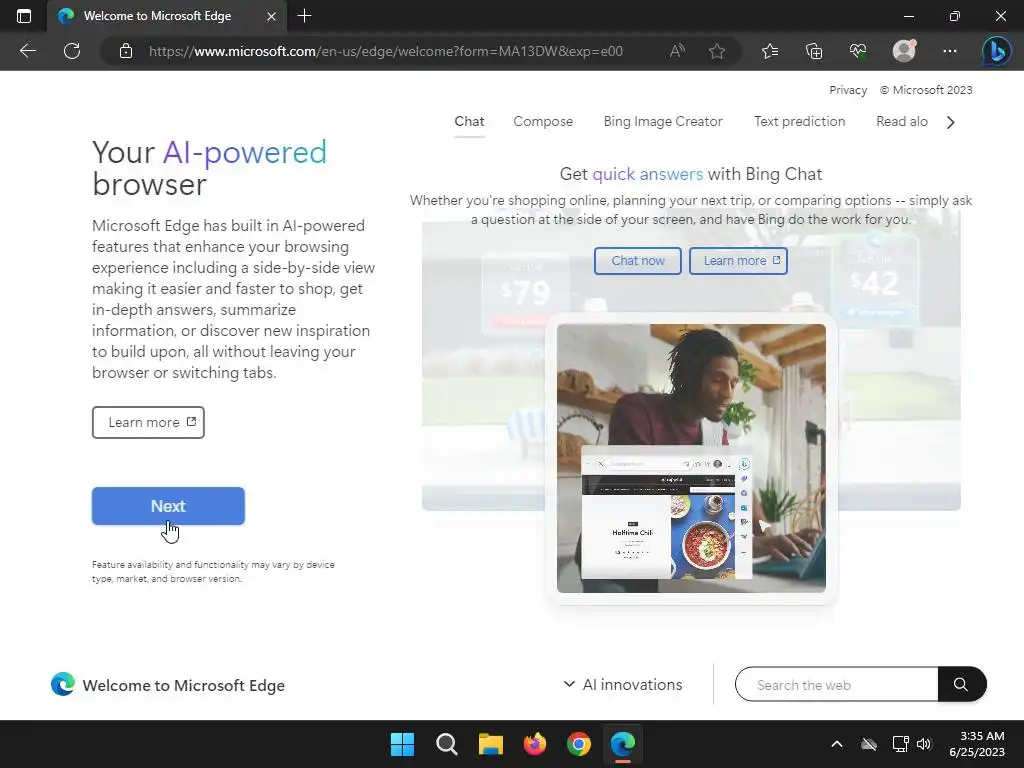Image resolution: width=1024 pixels, height=768 pixels.
Task: Open a new tab with plus icon
Action: (x=304, y=16)
